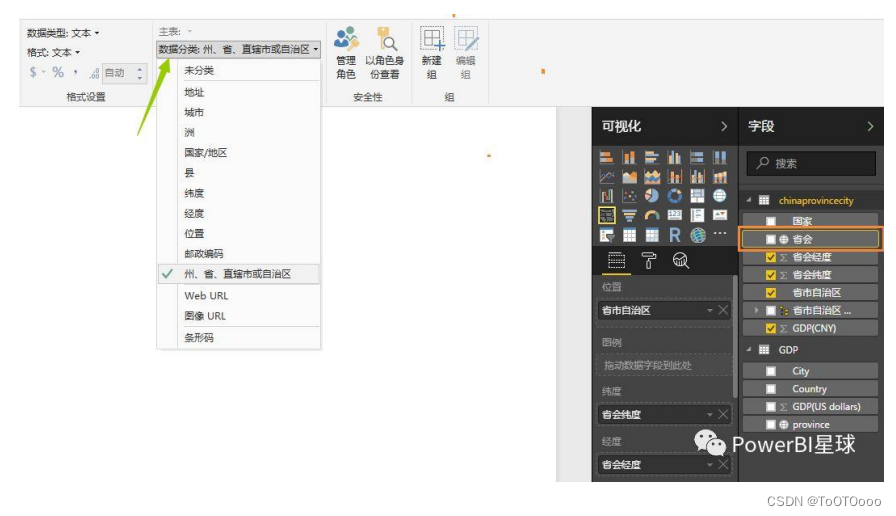The height and width of the screenshot is (516, 896).
Task: Expand the 省市自治区 hierarchy row
Action: tap(756, 310)
